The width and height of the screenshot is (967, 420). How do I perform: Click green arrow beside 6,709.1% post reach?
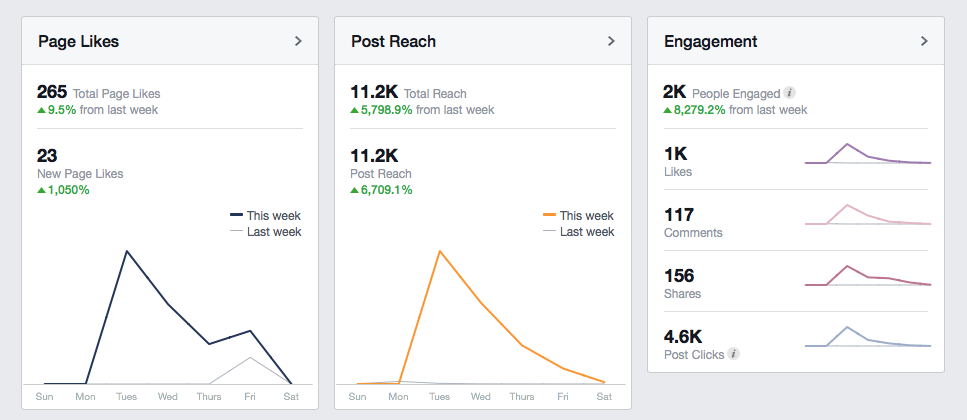coord(355,190)
